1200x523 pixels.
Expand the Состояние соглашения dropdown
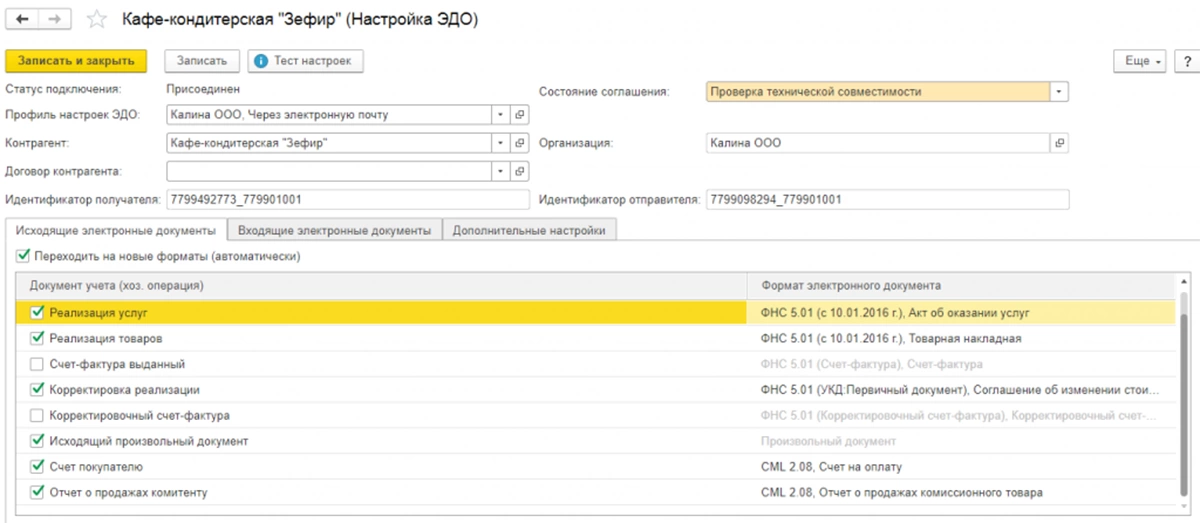pyautogui.click(x=1059, y=92)
